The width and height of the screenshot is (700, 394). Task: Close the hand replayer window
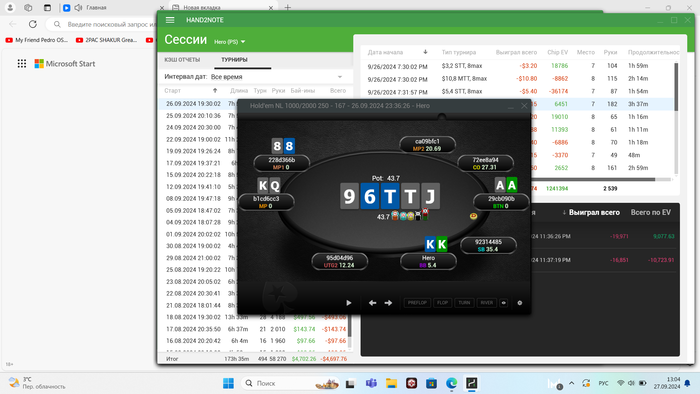[524, 106]
